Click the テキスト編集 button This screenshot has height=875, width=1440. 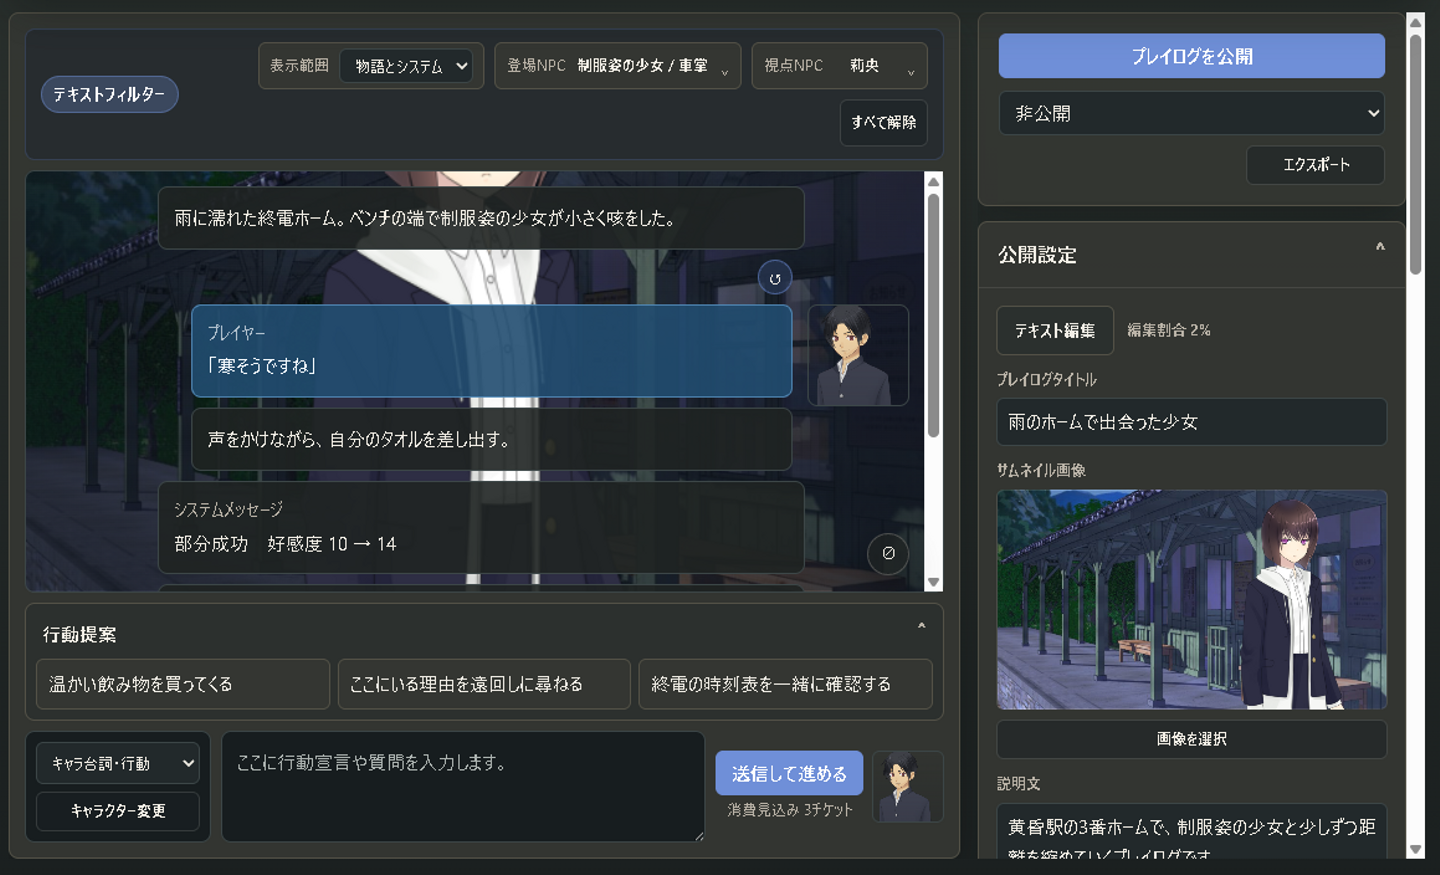click(1055, 331)
